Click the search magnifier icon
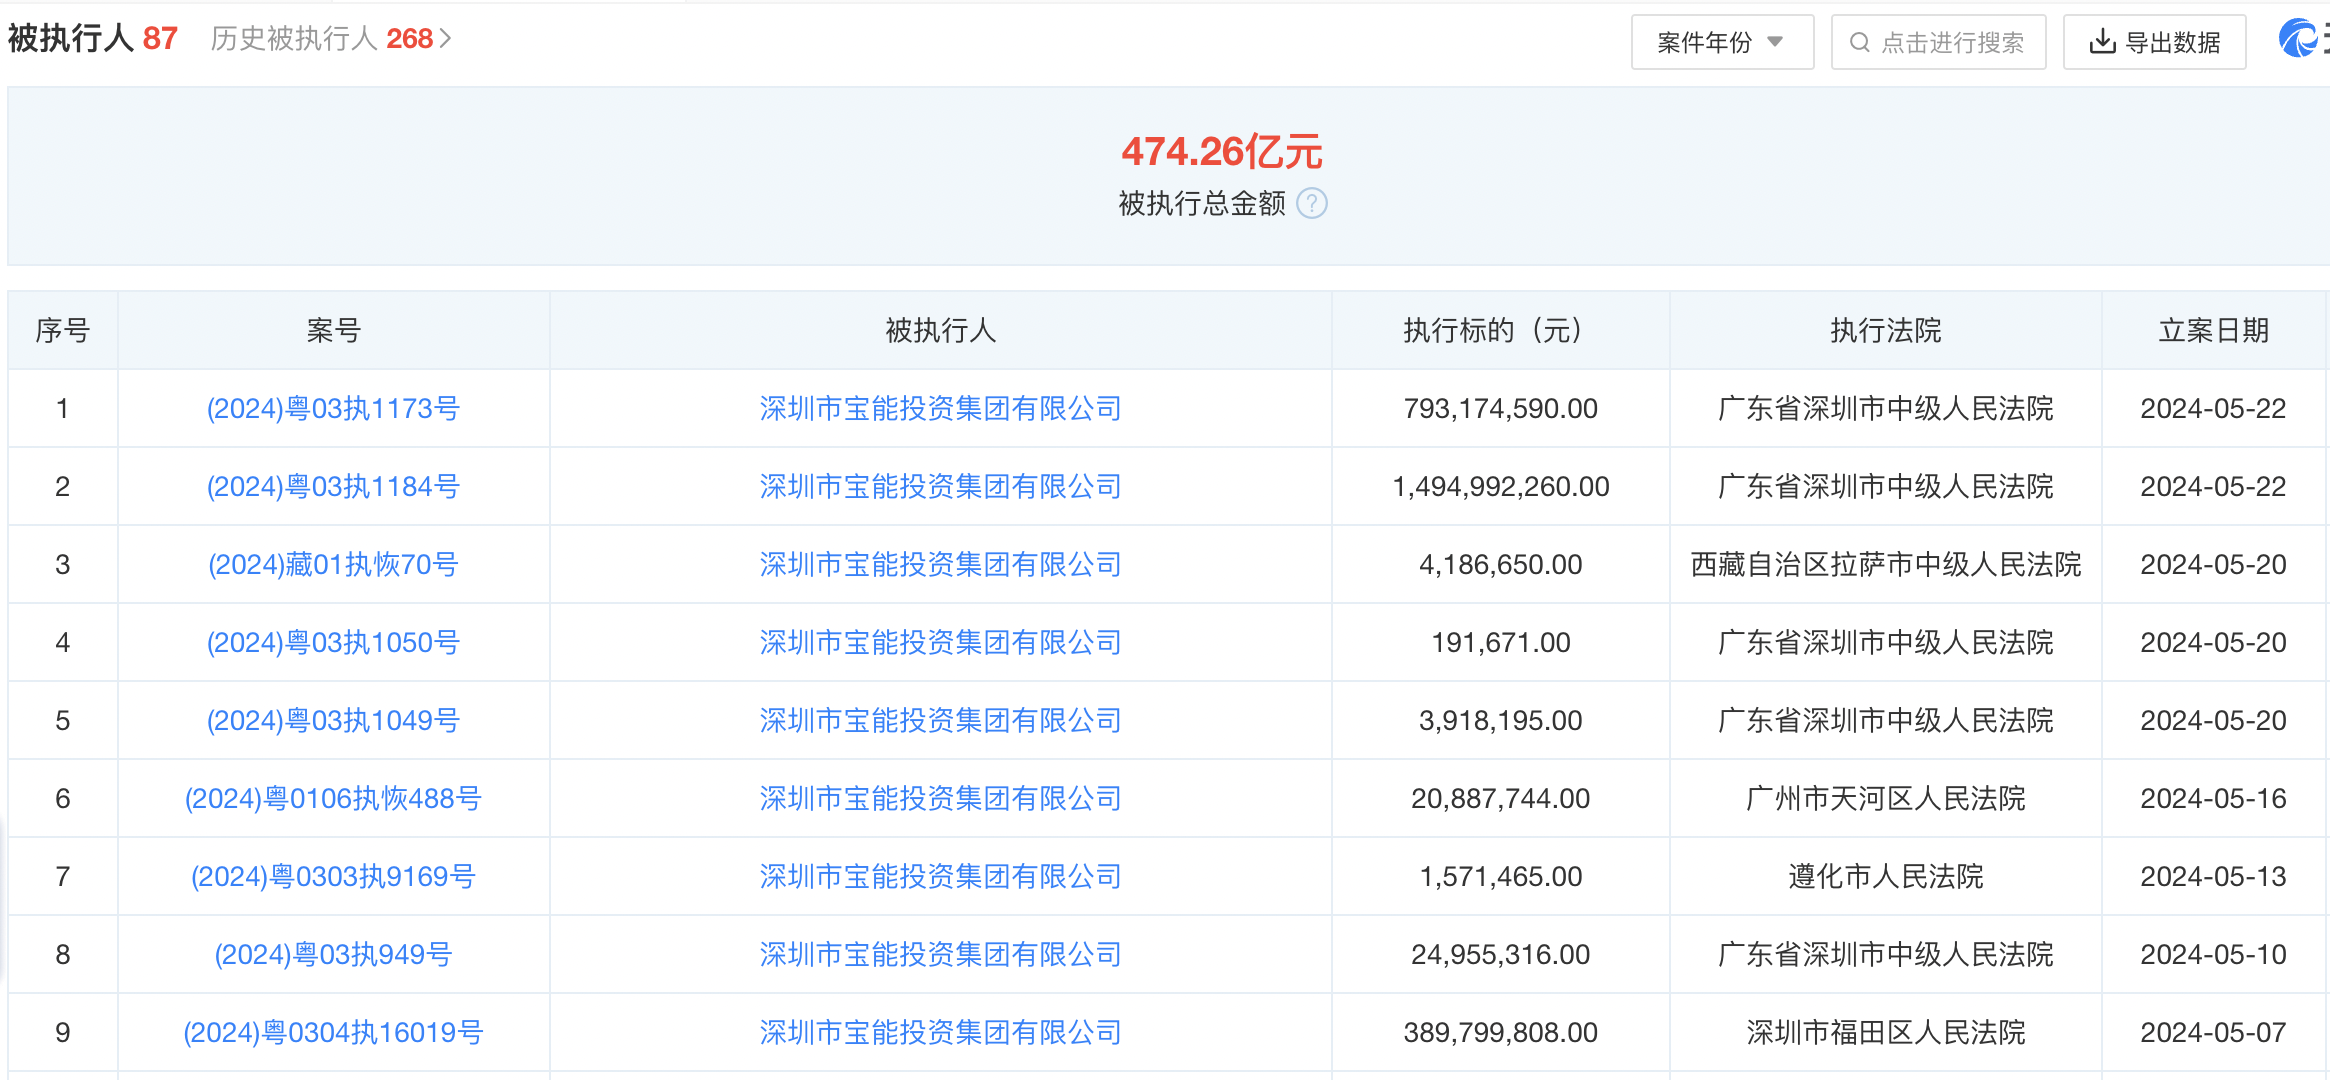This screenshot has height=1080, width=2330. point(1859,42)
